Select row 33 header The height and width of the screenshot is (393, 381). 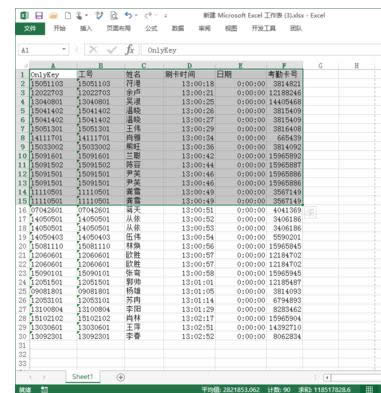[23, 363]
